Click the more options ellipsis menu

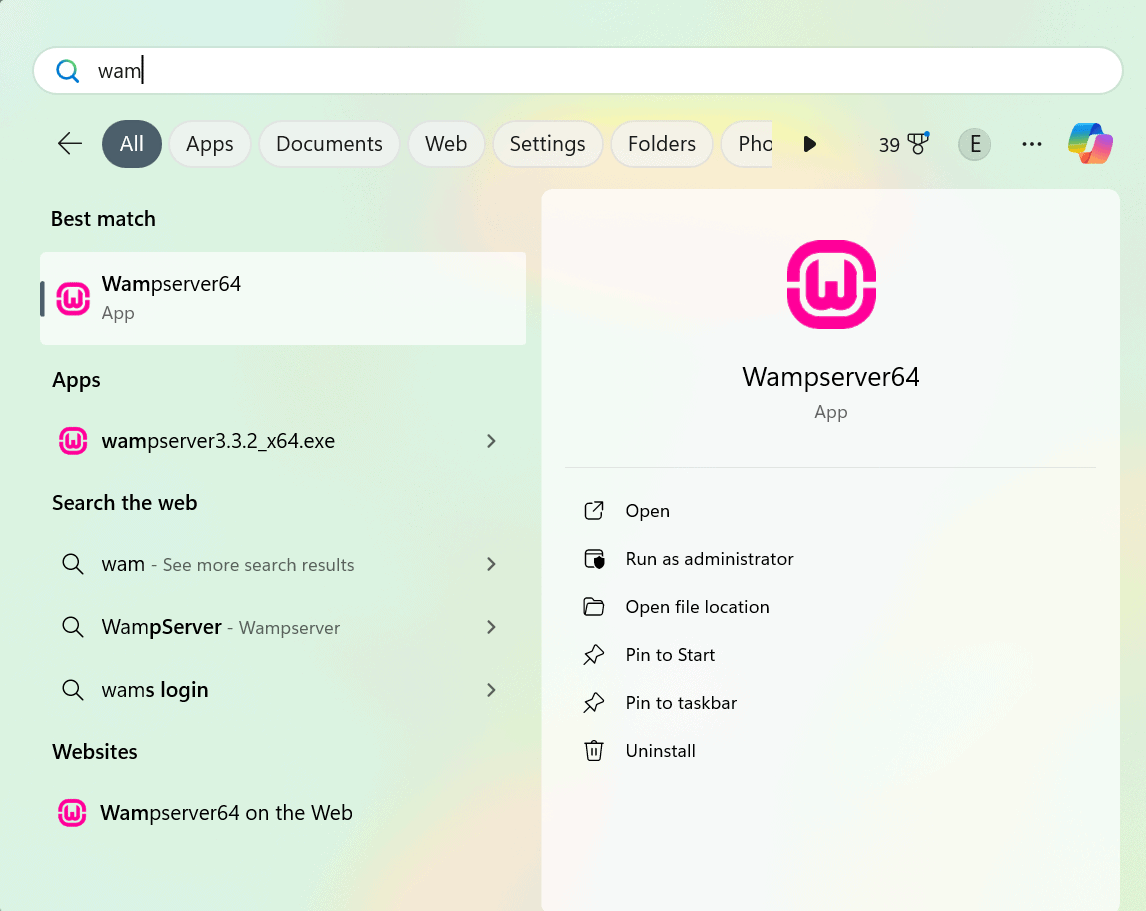coord(1031,144)
